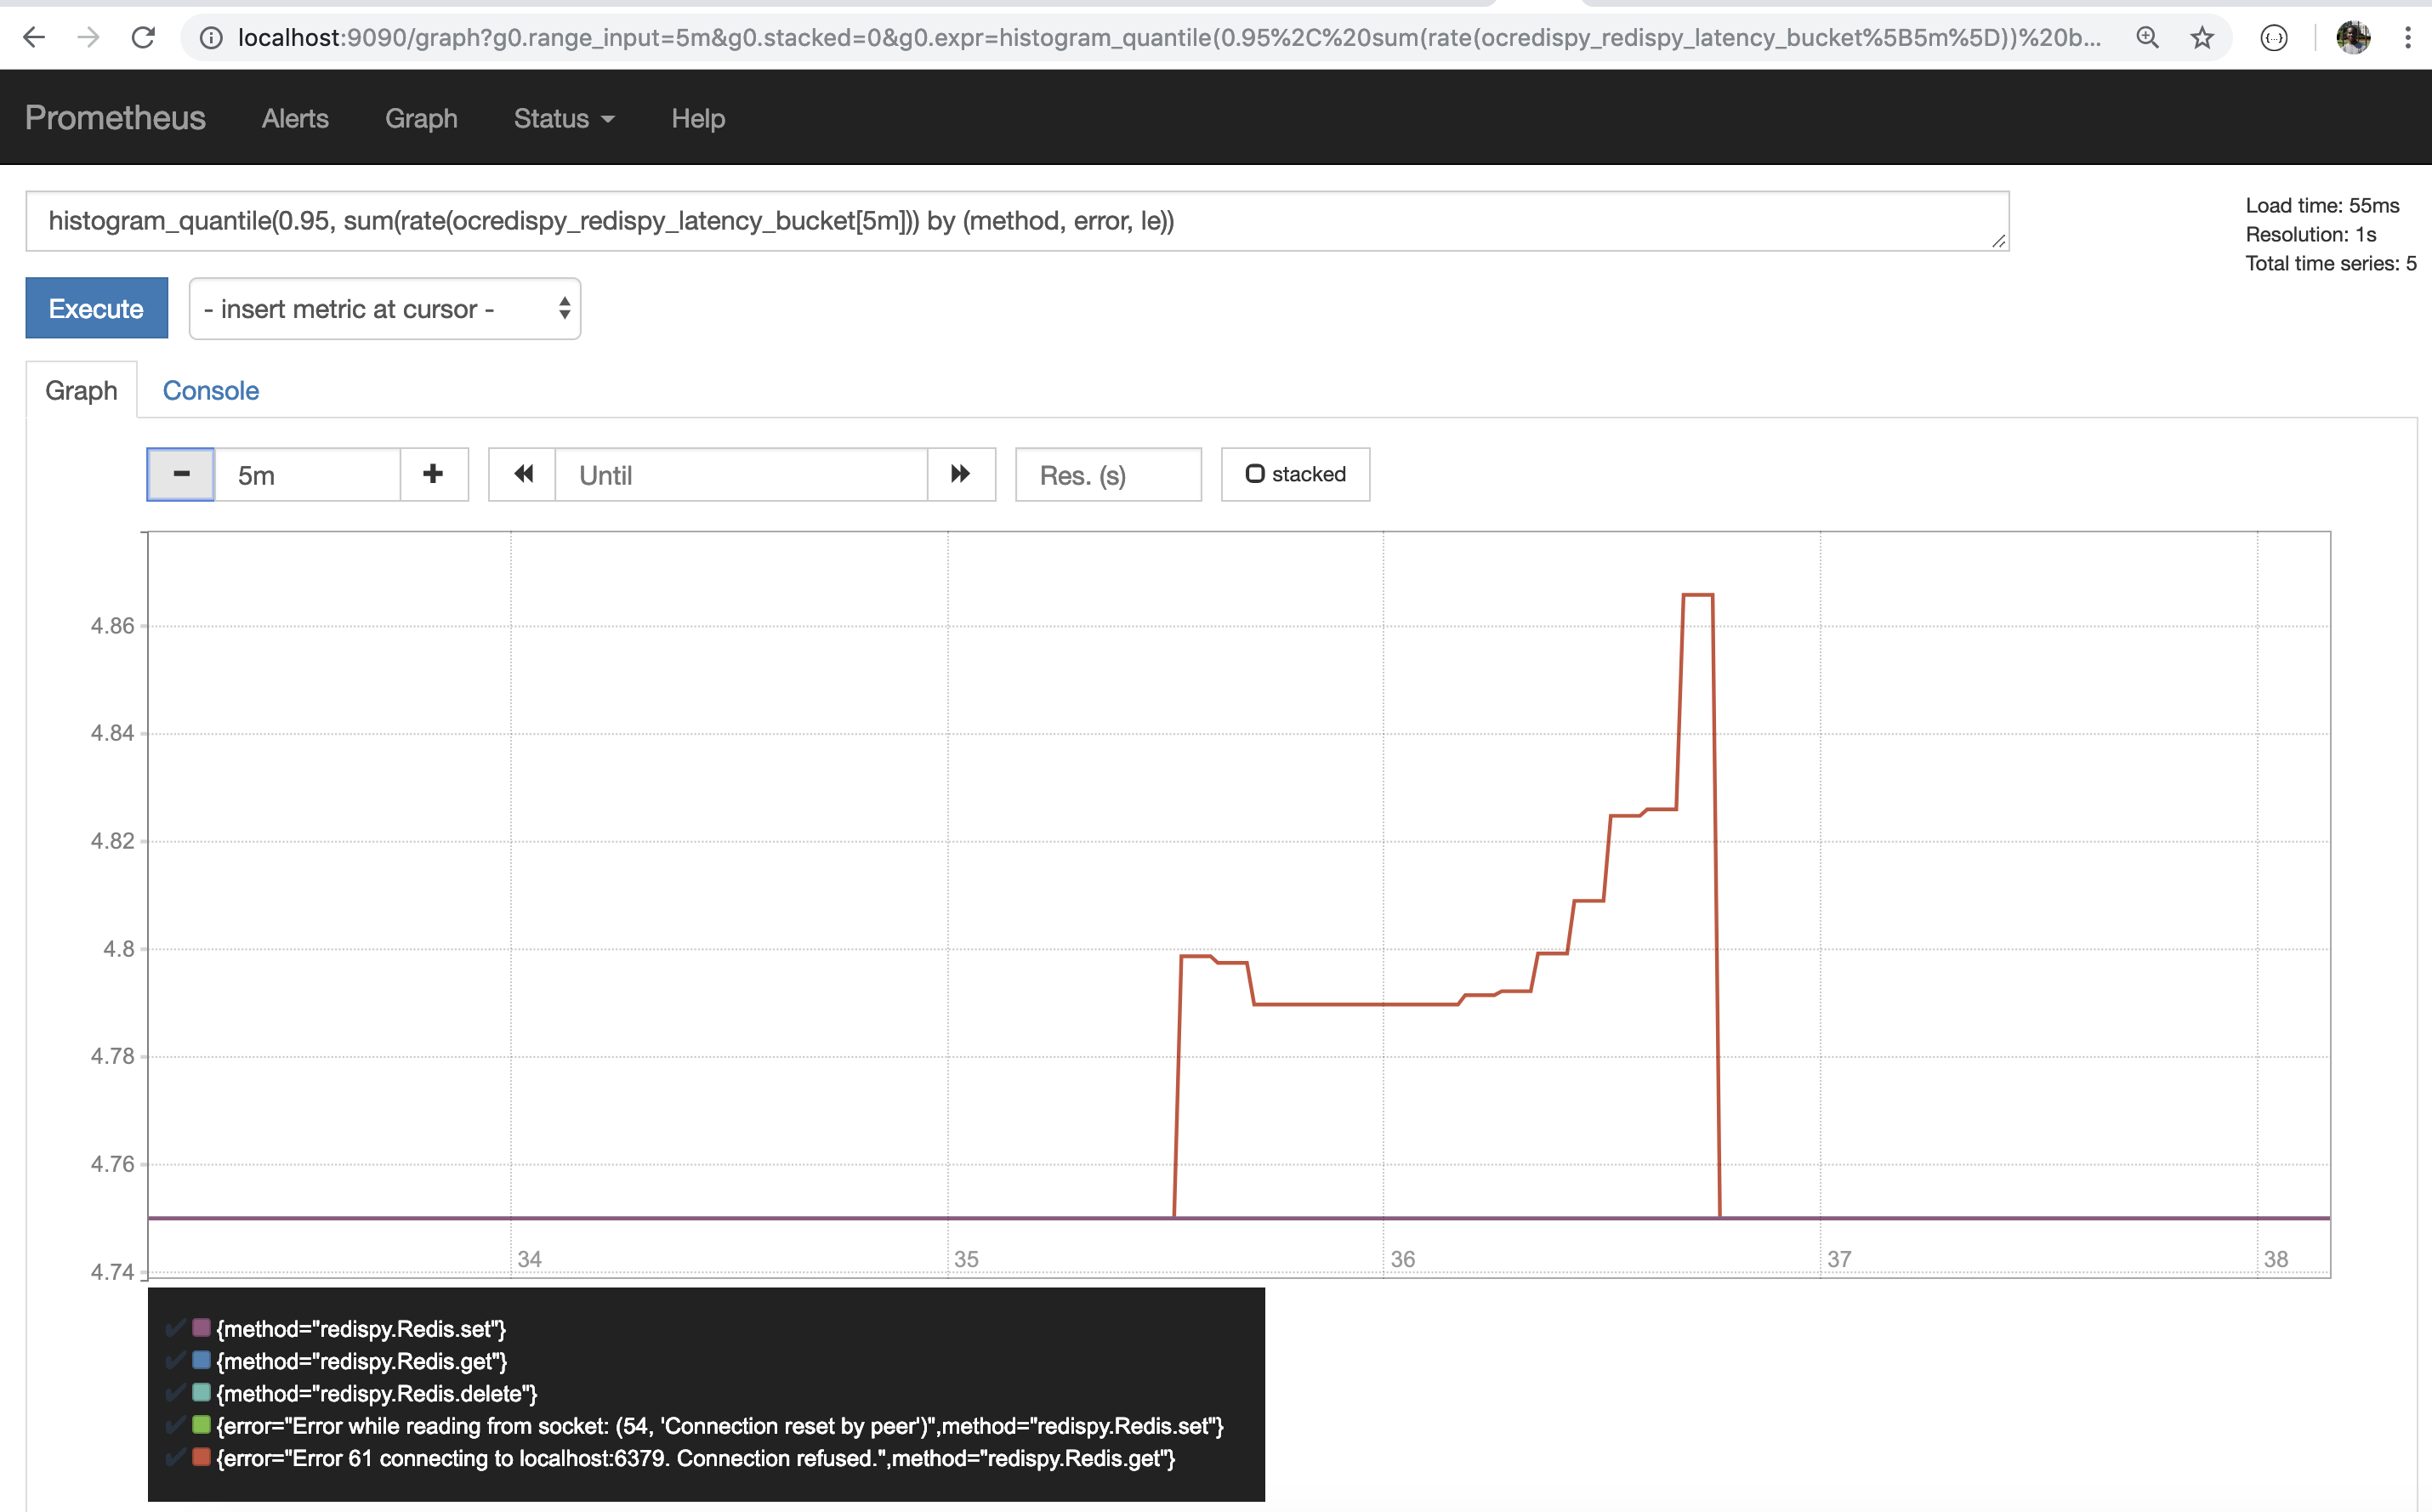Click the zoom out minus icon
The width and height of the screenshot is (2432, 1512).
click(179, 474)
